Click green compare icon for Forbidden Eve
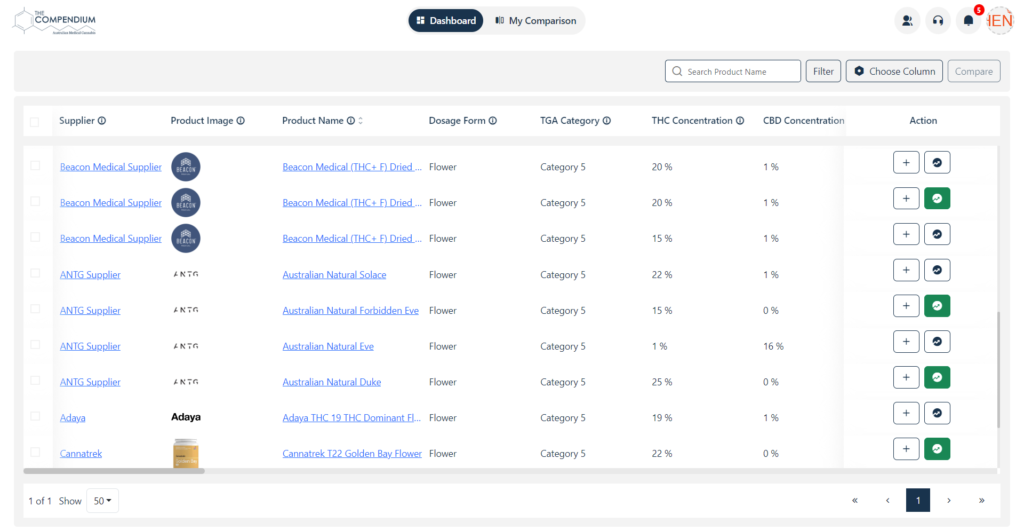This screenshot has height=530, width=1024. point(937,305)
